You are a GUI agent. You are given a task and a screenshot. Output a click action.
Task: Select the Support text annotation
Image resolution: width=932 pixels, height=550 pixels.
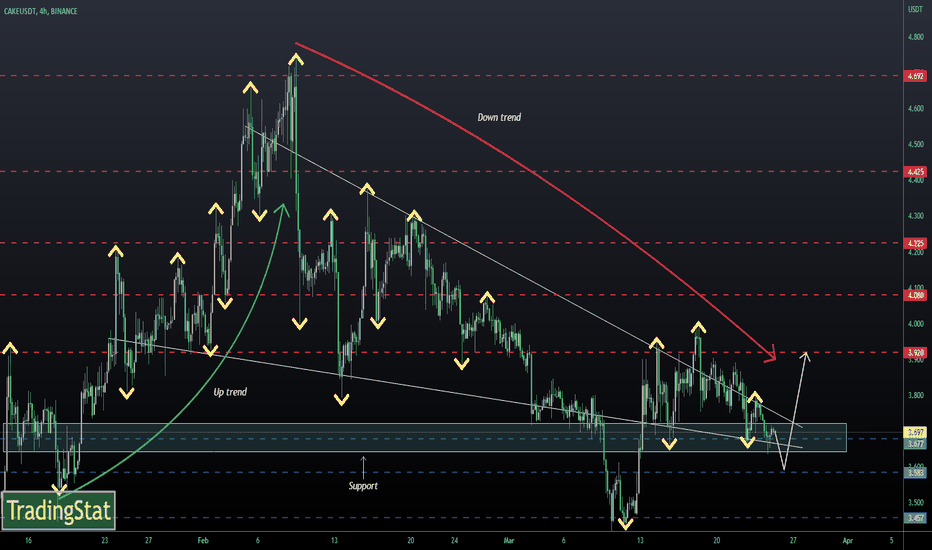click(363, 486)
